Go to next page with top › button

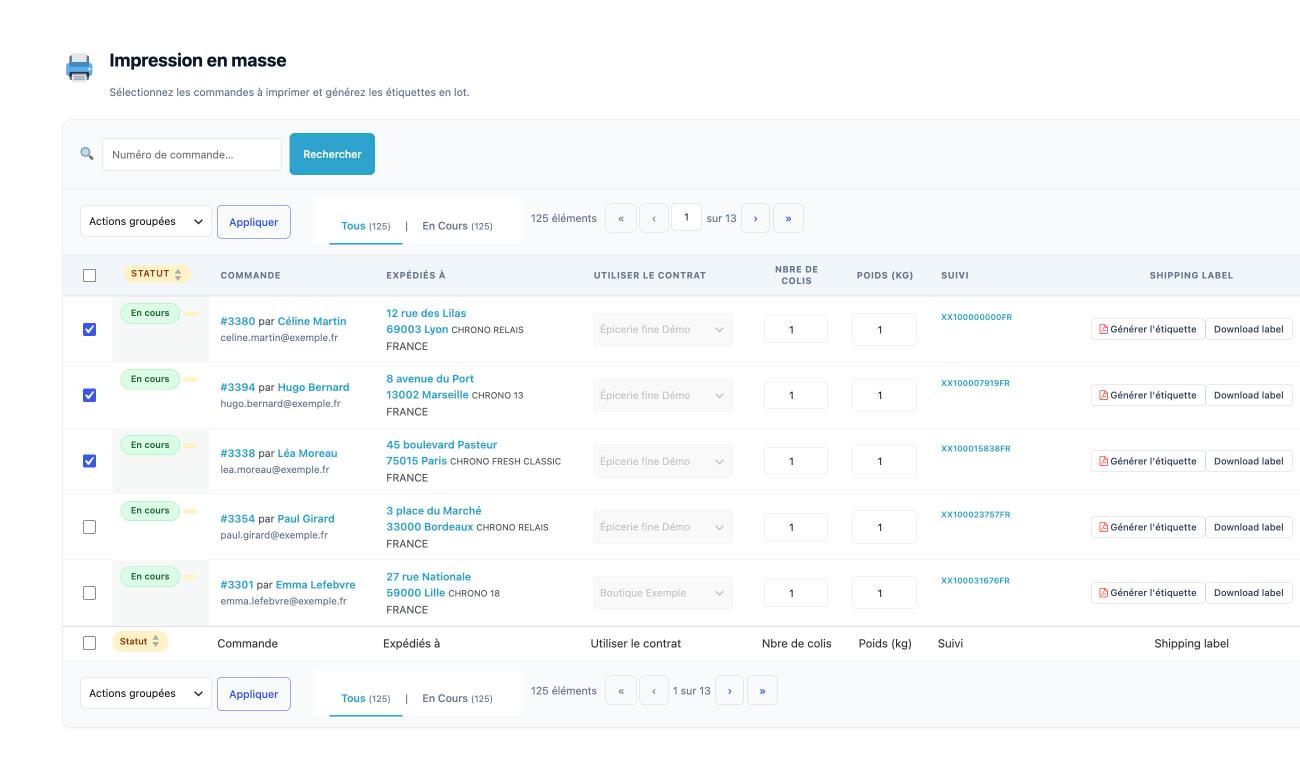click(755, 218)
